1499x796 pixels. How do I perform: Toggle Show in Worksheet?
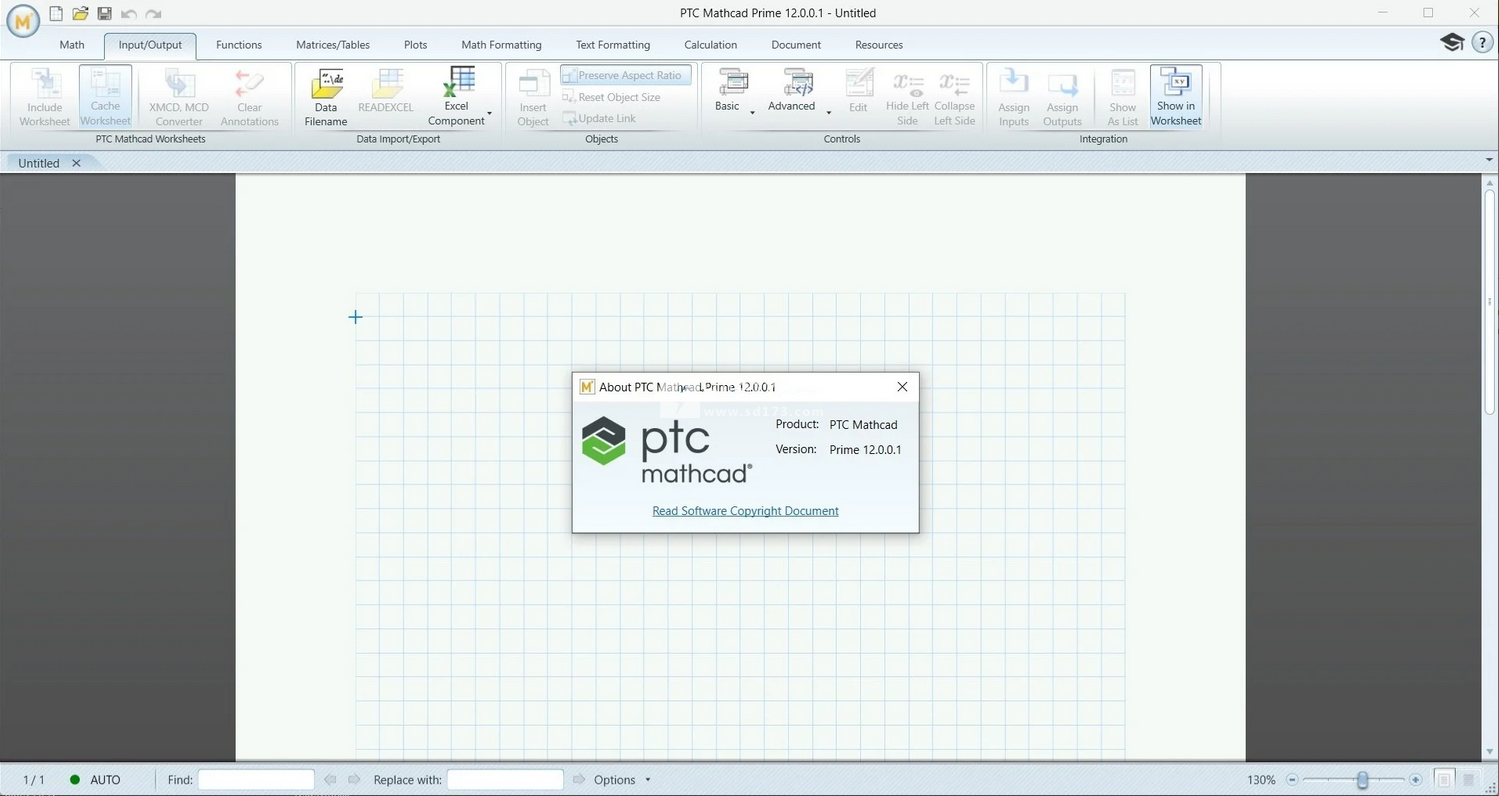point(1176,97)
